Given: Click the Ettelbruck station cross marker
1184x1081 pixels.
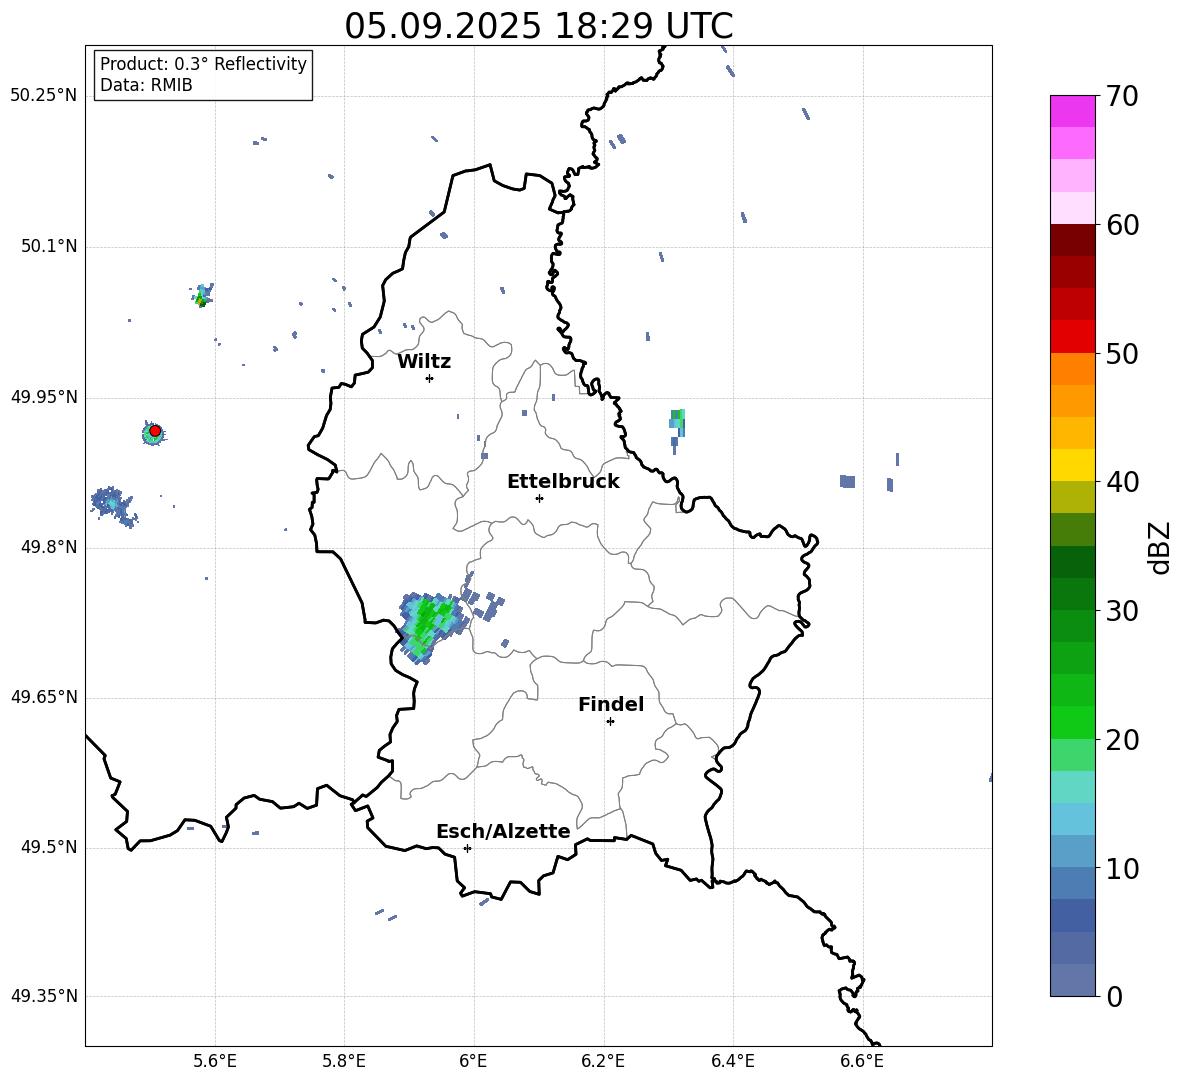Looking at the screenshot, I should click(539, 498).
